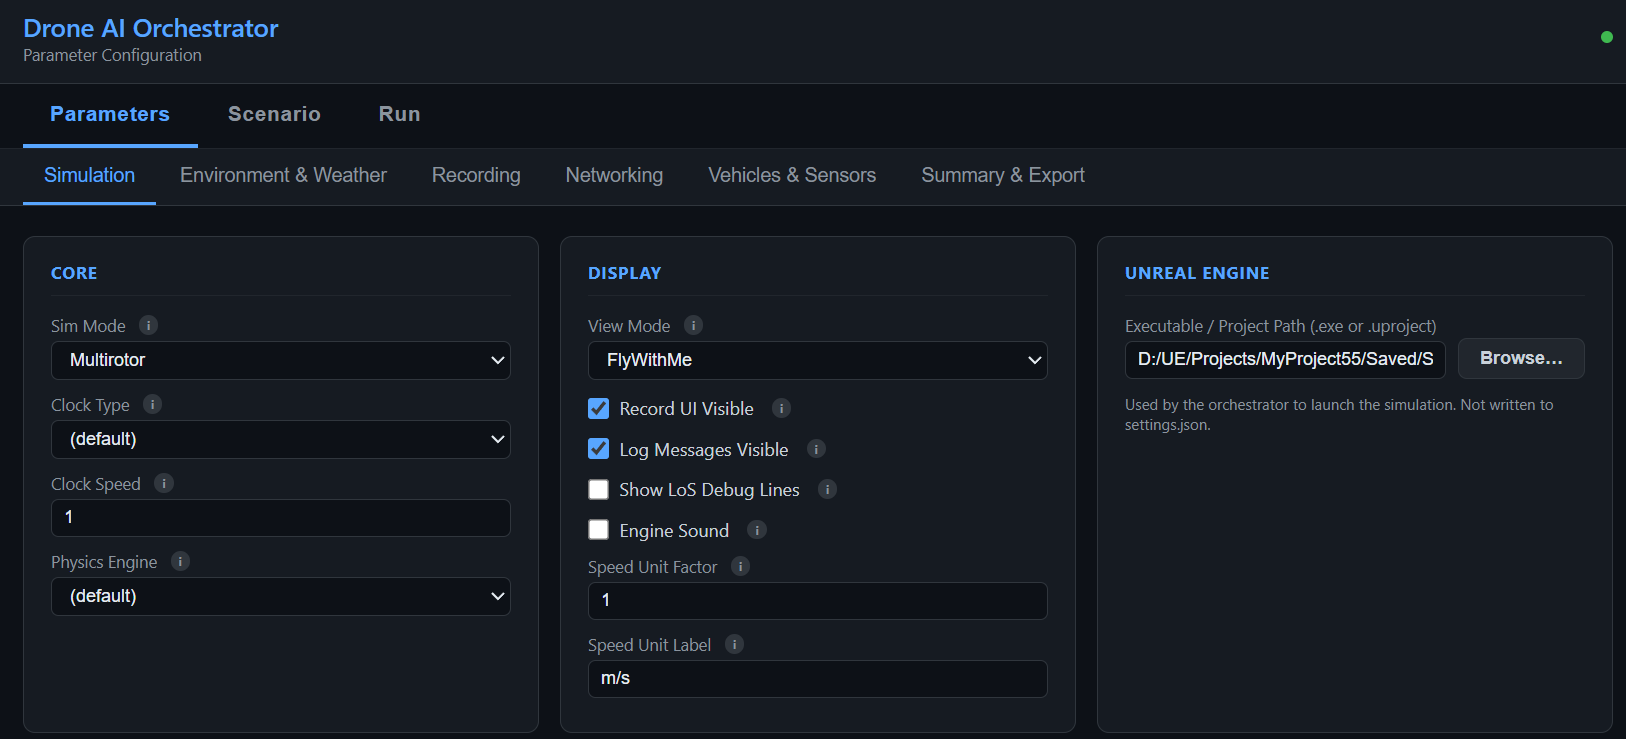Go to the Summary & Export tab
The image size is (1626, 739).
click(1002, 175)
